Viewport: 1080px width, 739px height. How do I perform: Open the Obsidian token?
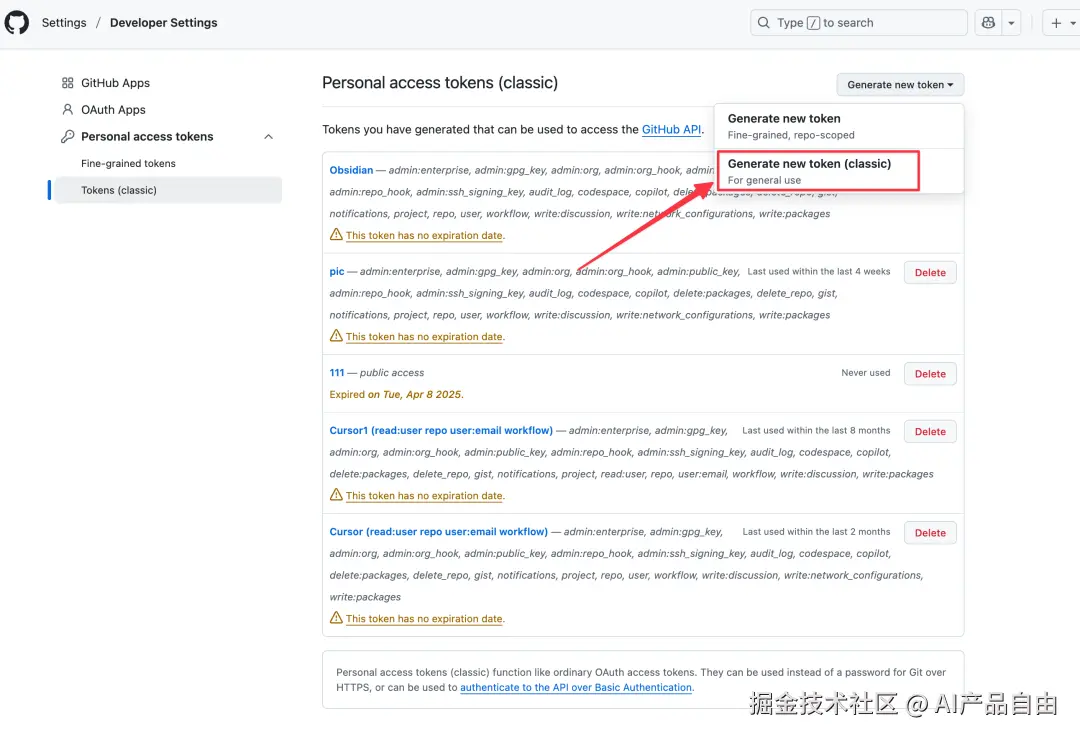[351, 170]
